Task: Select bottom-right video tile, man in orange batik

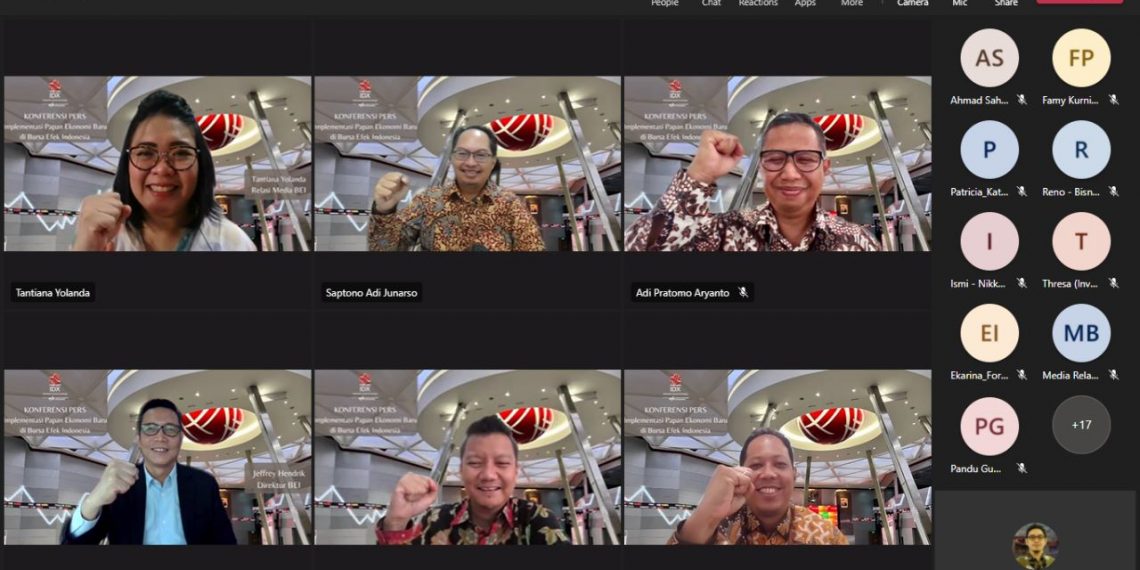Action: point(778,457)
